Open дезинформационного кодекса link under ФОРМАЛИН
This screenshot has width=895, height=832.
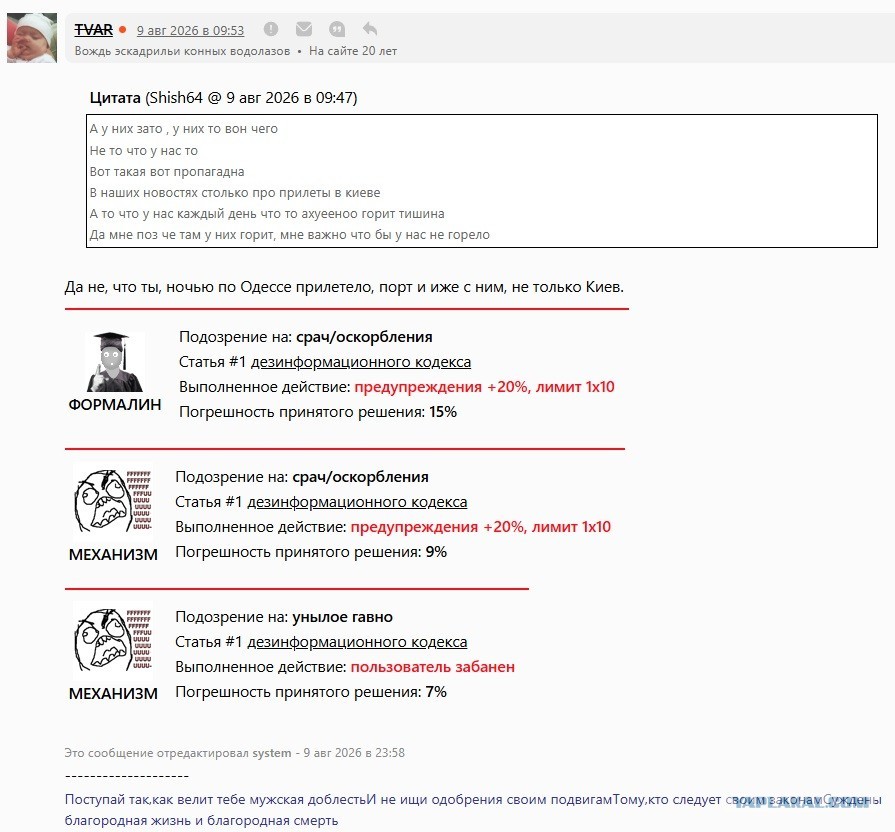coord(361,362)
